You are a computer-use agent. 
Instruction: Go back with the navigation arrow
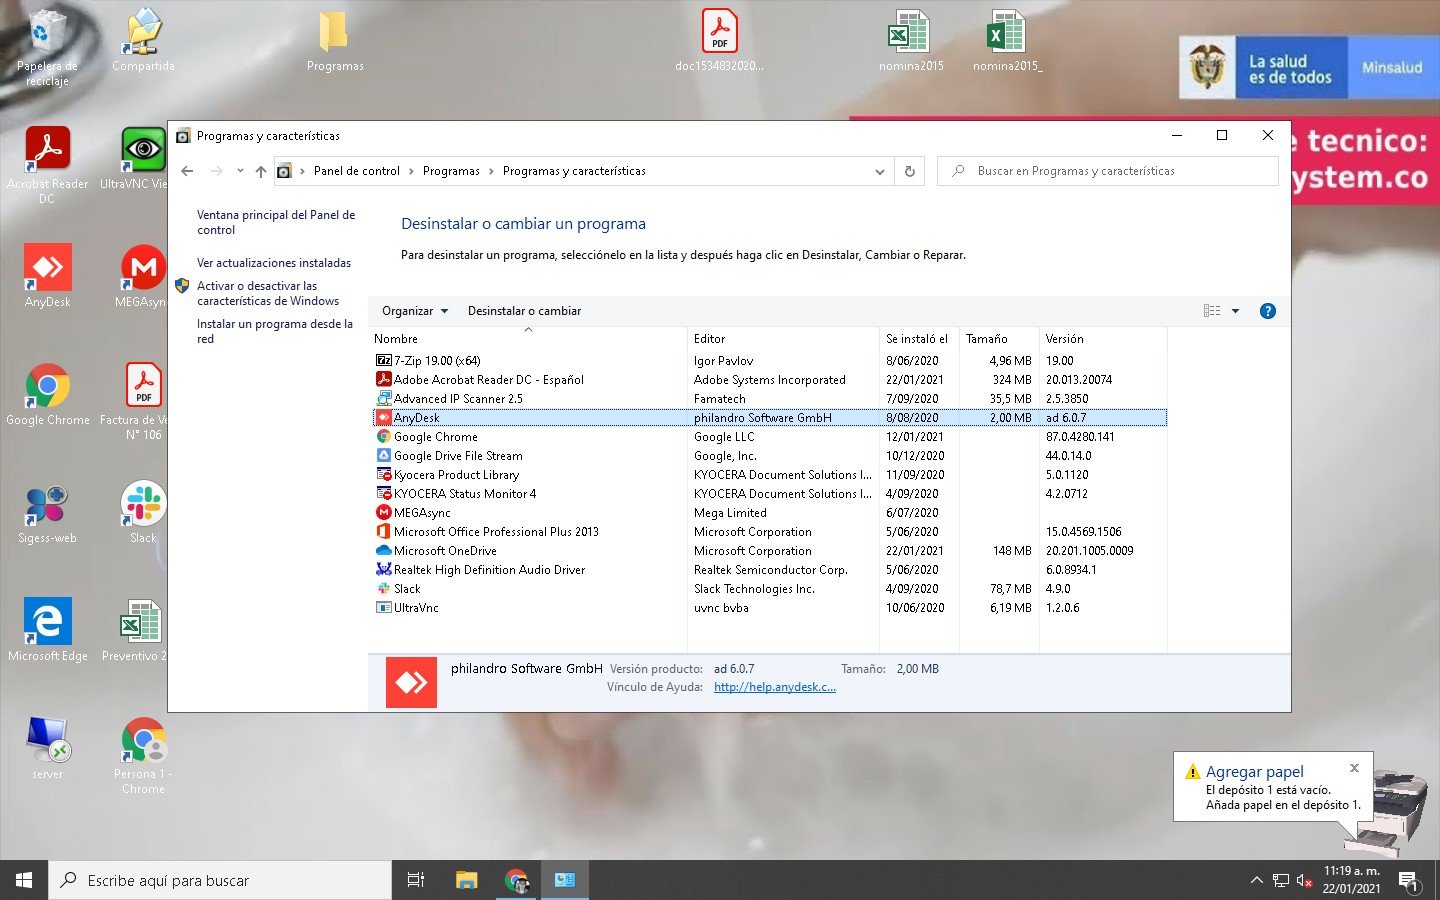187,171
